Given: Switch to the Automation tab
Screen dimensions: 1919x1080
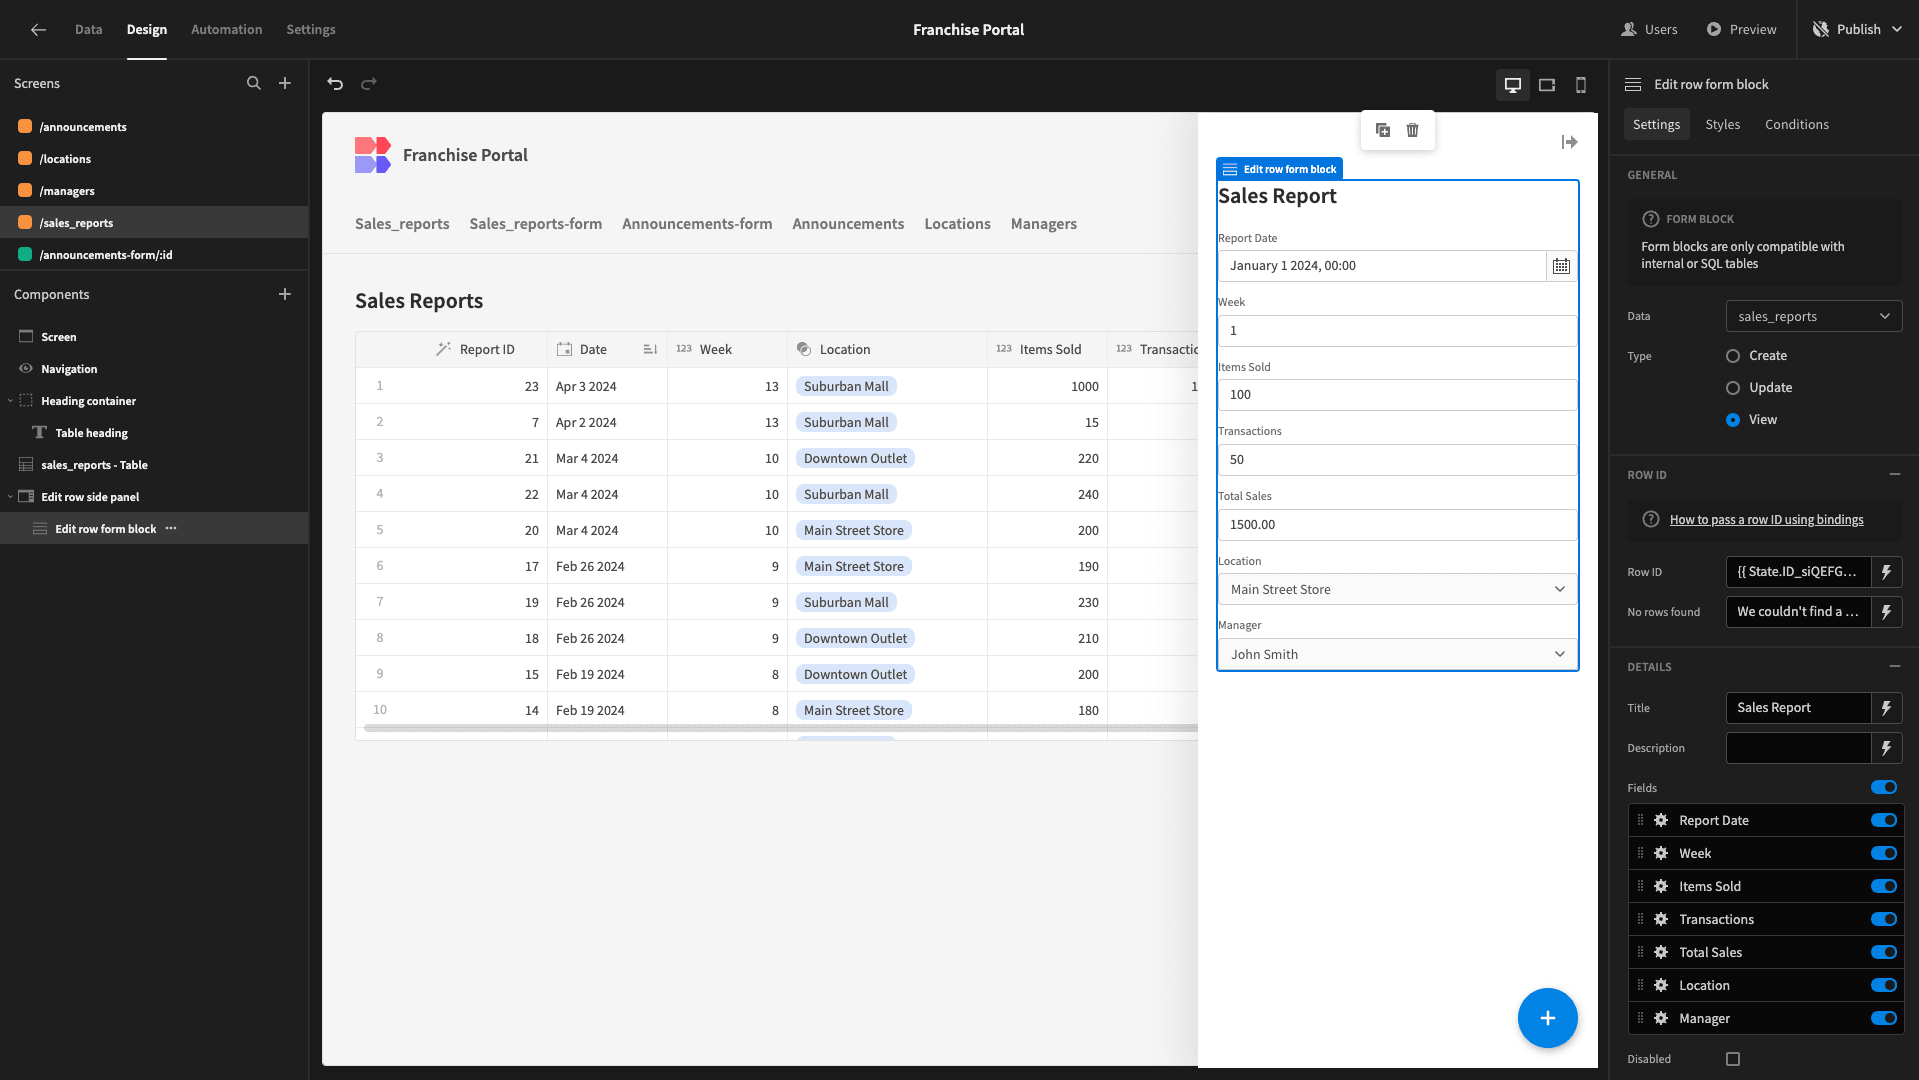Looking at the screenshot, I should coord(226,30).
